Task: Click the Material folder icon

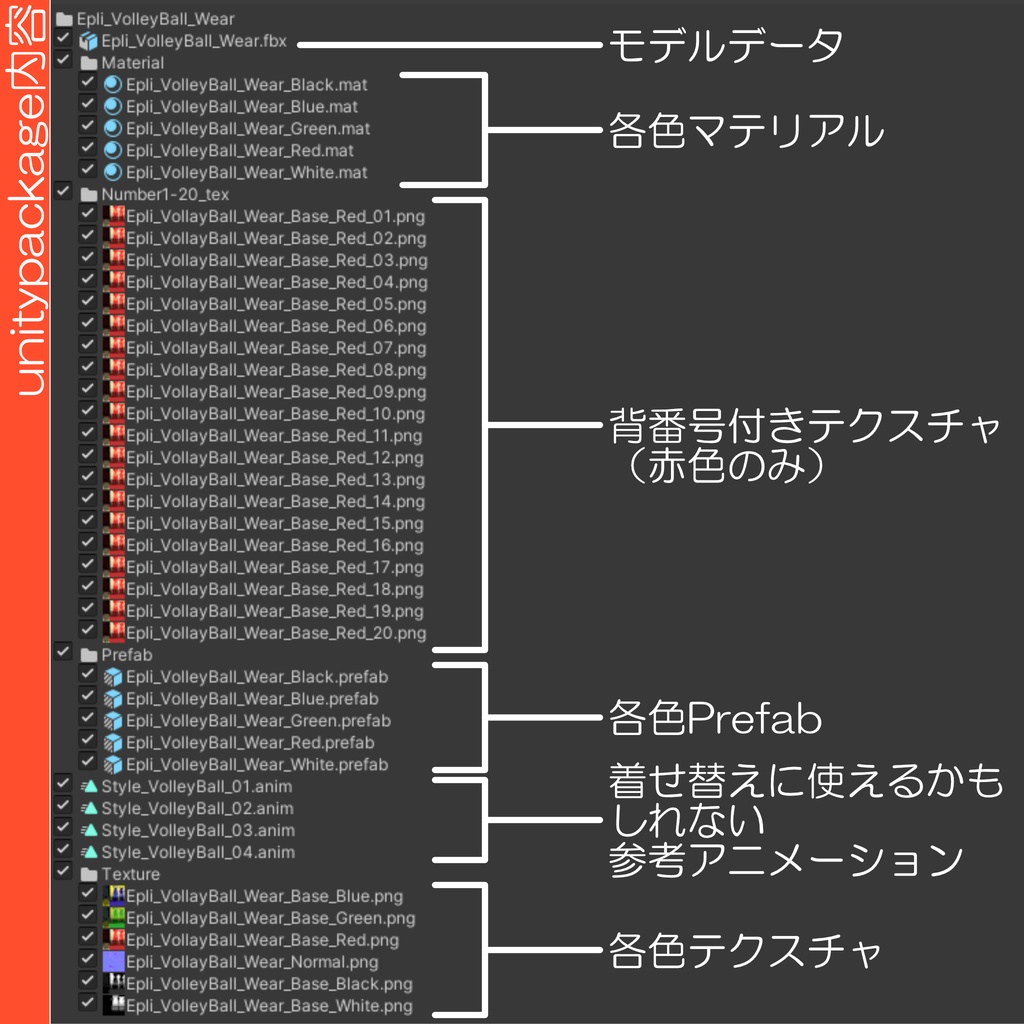Action: point(87,62)
